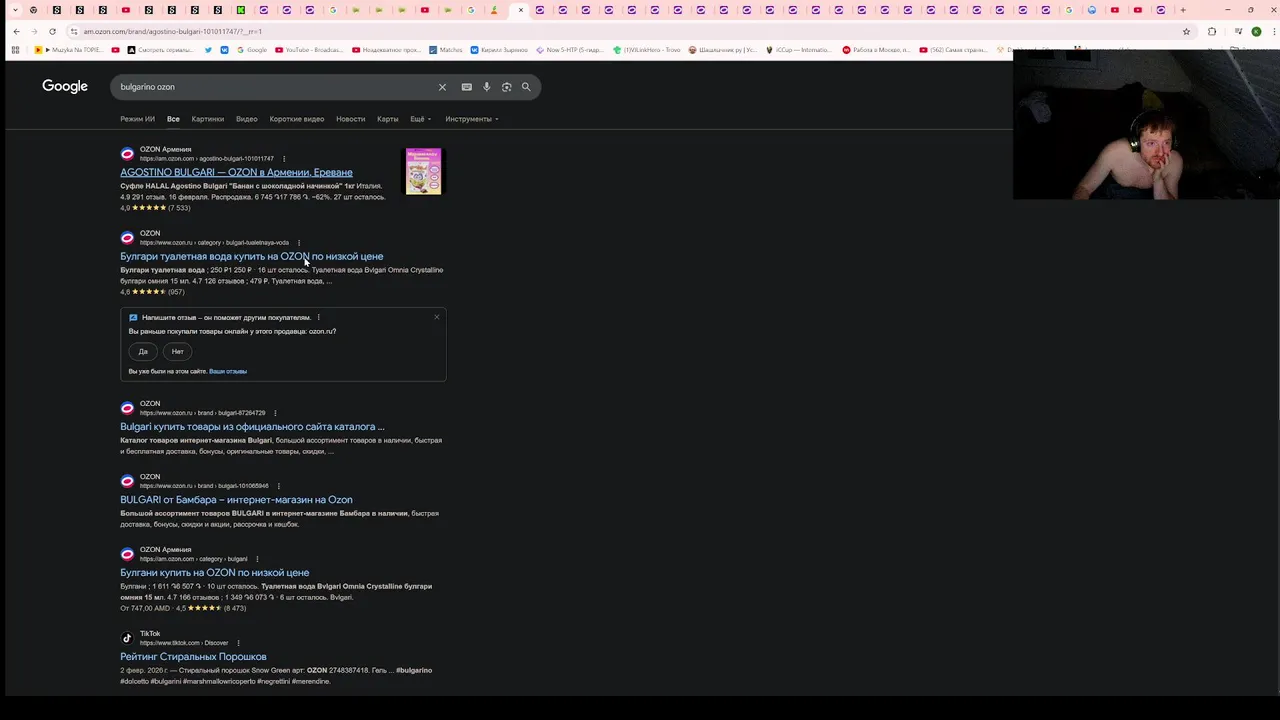This screenshot has width=1280, height=720.
Task: Open AGOSTINO BULGARI — OZON в Армении link
Action: 236,172
